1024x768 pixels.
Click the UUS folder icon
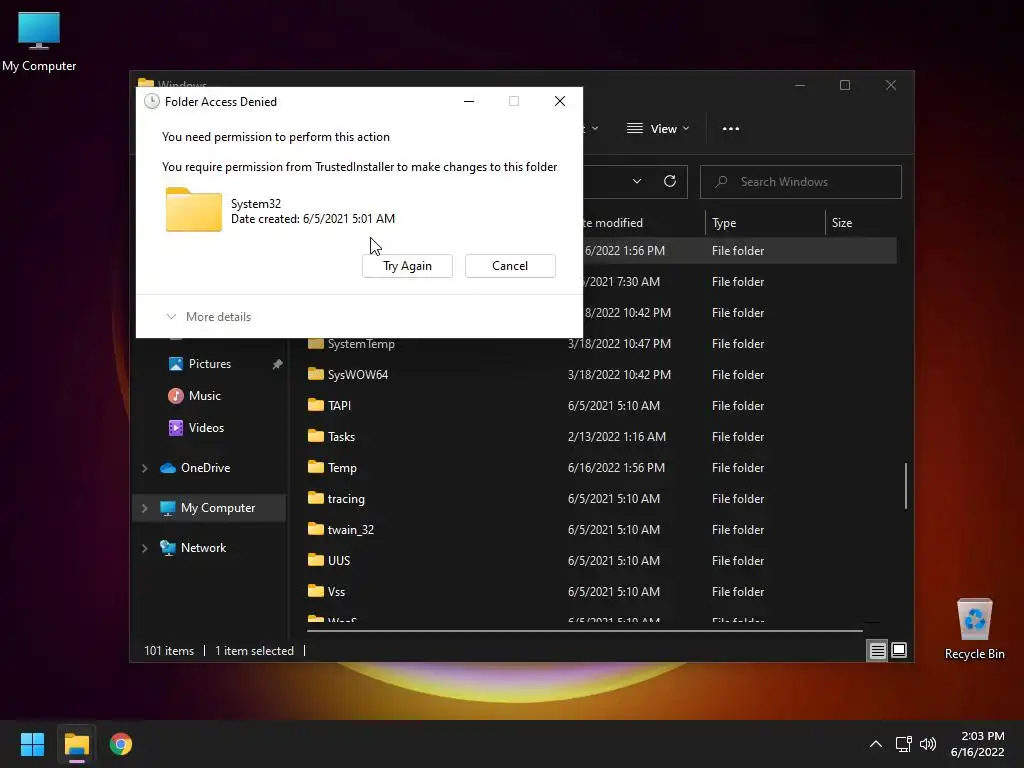pos(316,560)
